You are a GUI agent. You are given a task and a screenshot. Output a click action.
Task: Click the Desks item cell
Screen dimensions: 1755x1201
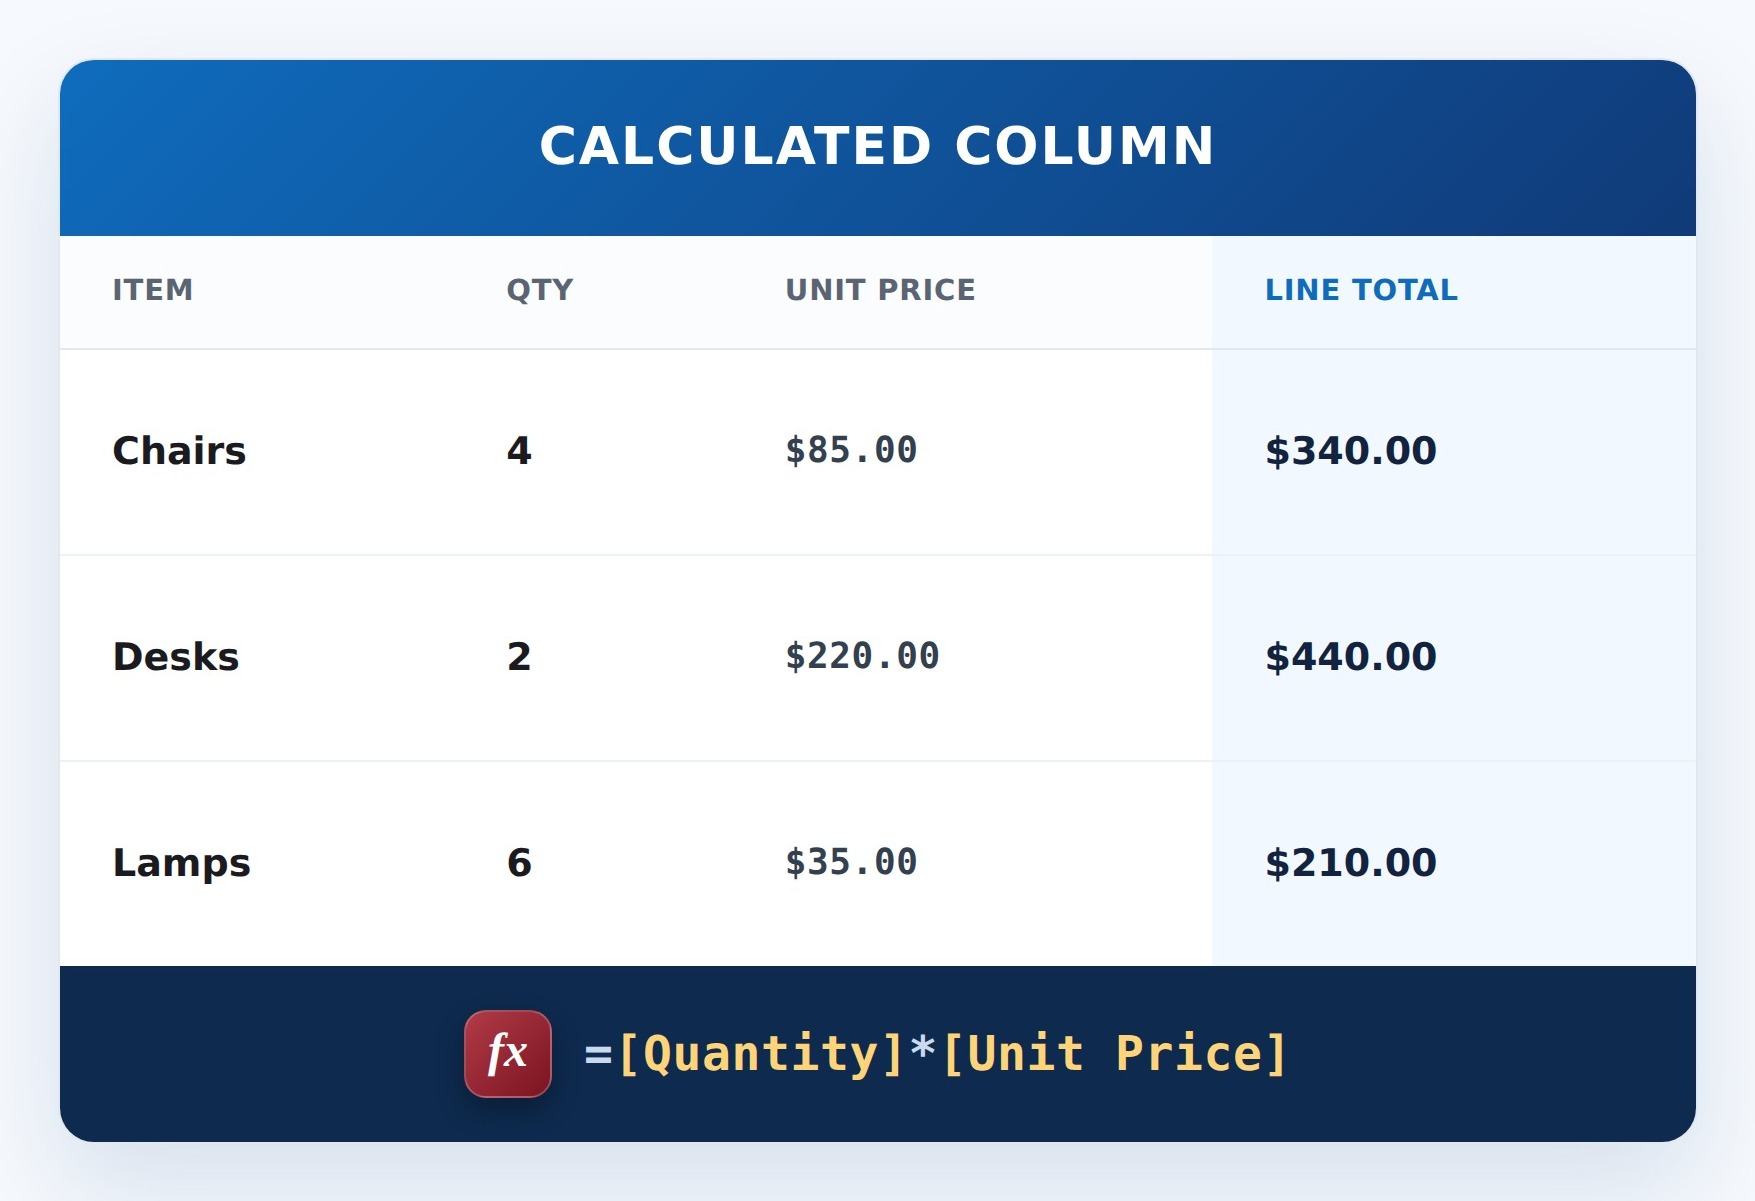coord(176,657)
